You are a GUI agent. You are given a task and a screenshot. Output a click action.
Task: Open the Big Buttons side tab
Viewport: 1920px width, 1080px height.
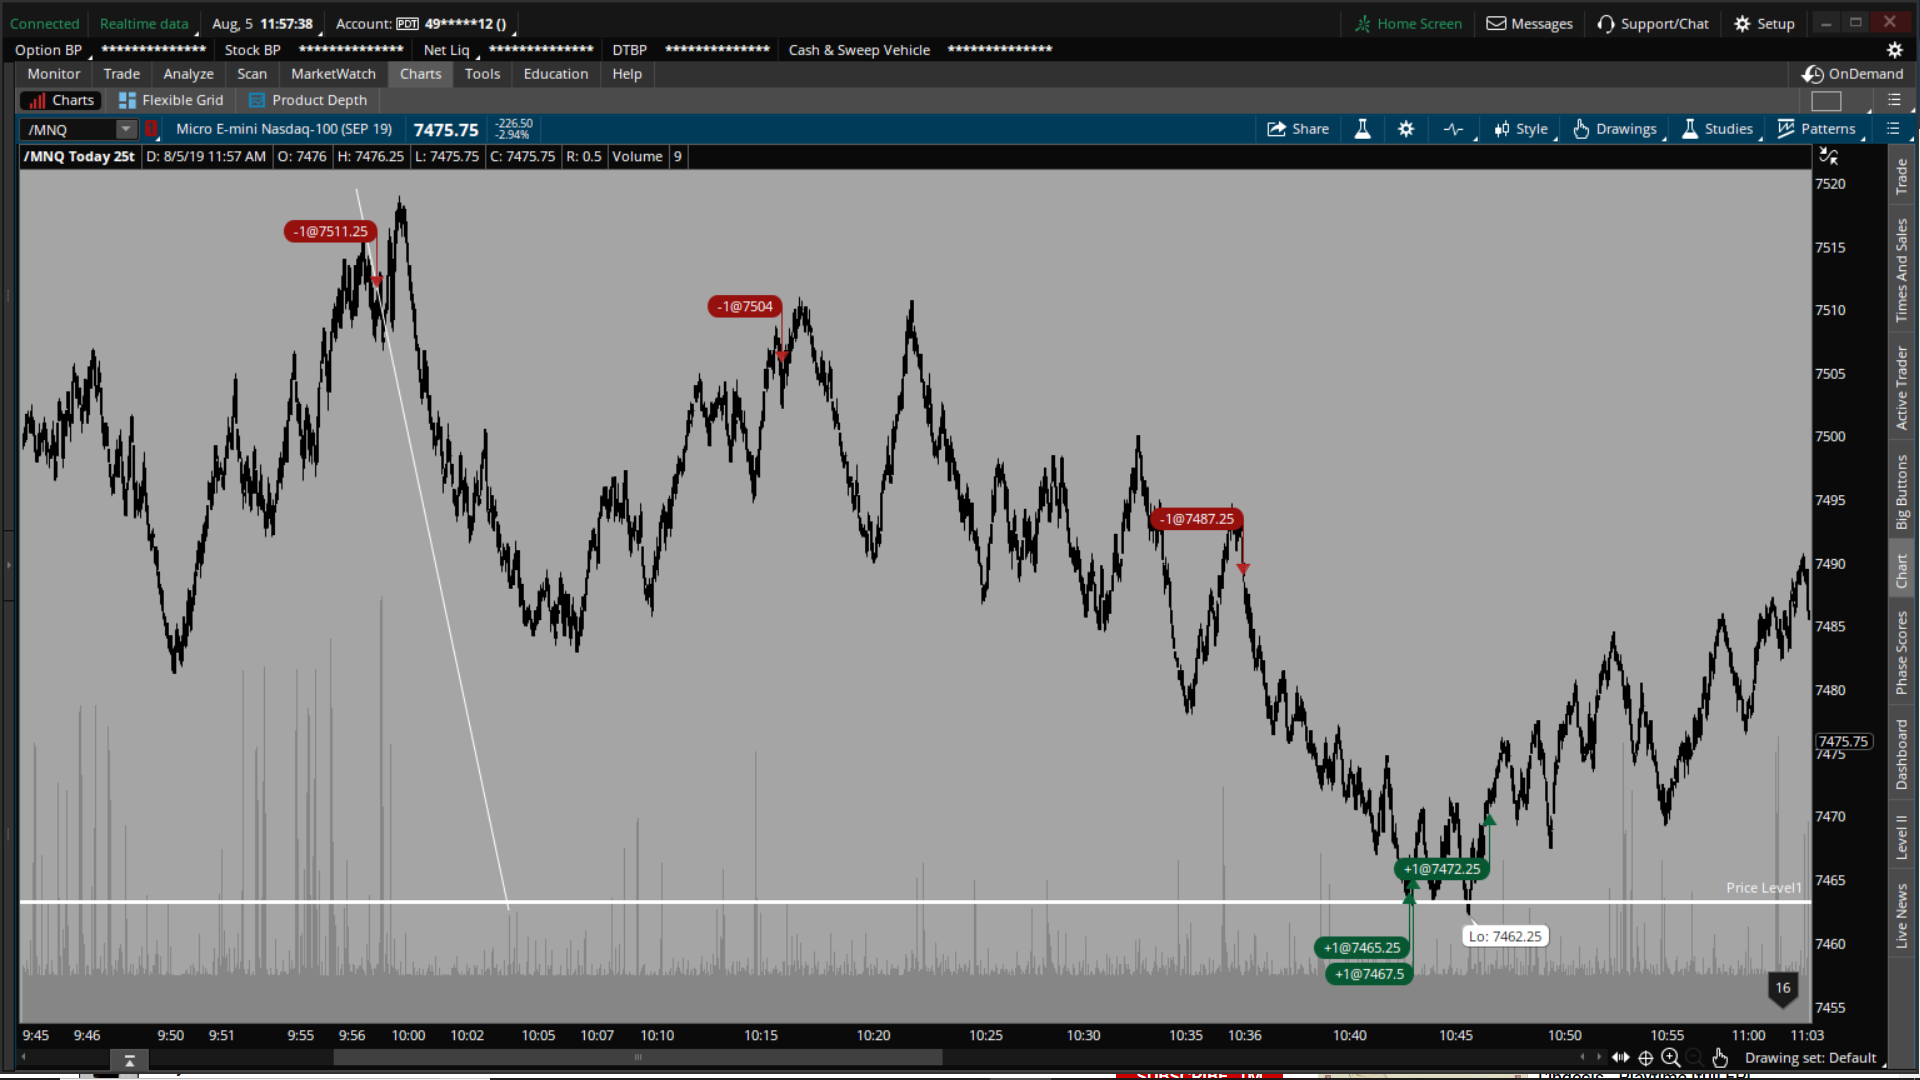point(1902,492)
